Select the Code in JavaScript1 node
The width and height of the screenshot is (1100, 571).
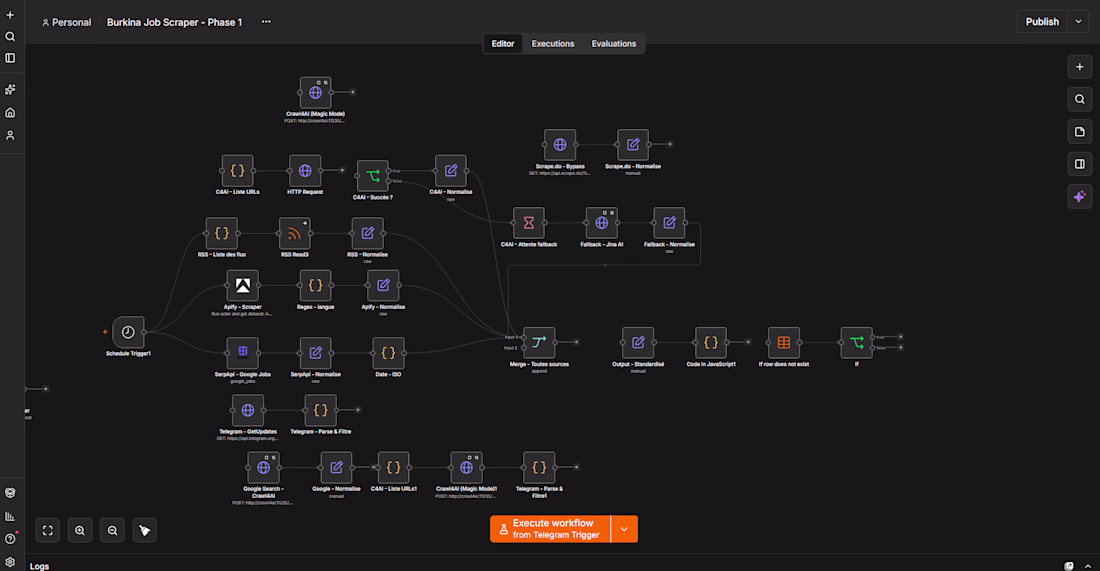[x=711, y=342]
